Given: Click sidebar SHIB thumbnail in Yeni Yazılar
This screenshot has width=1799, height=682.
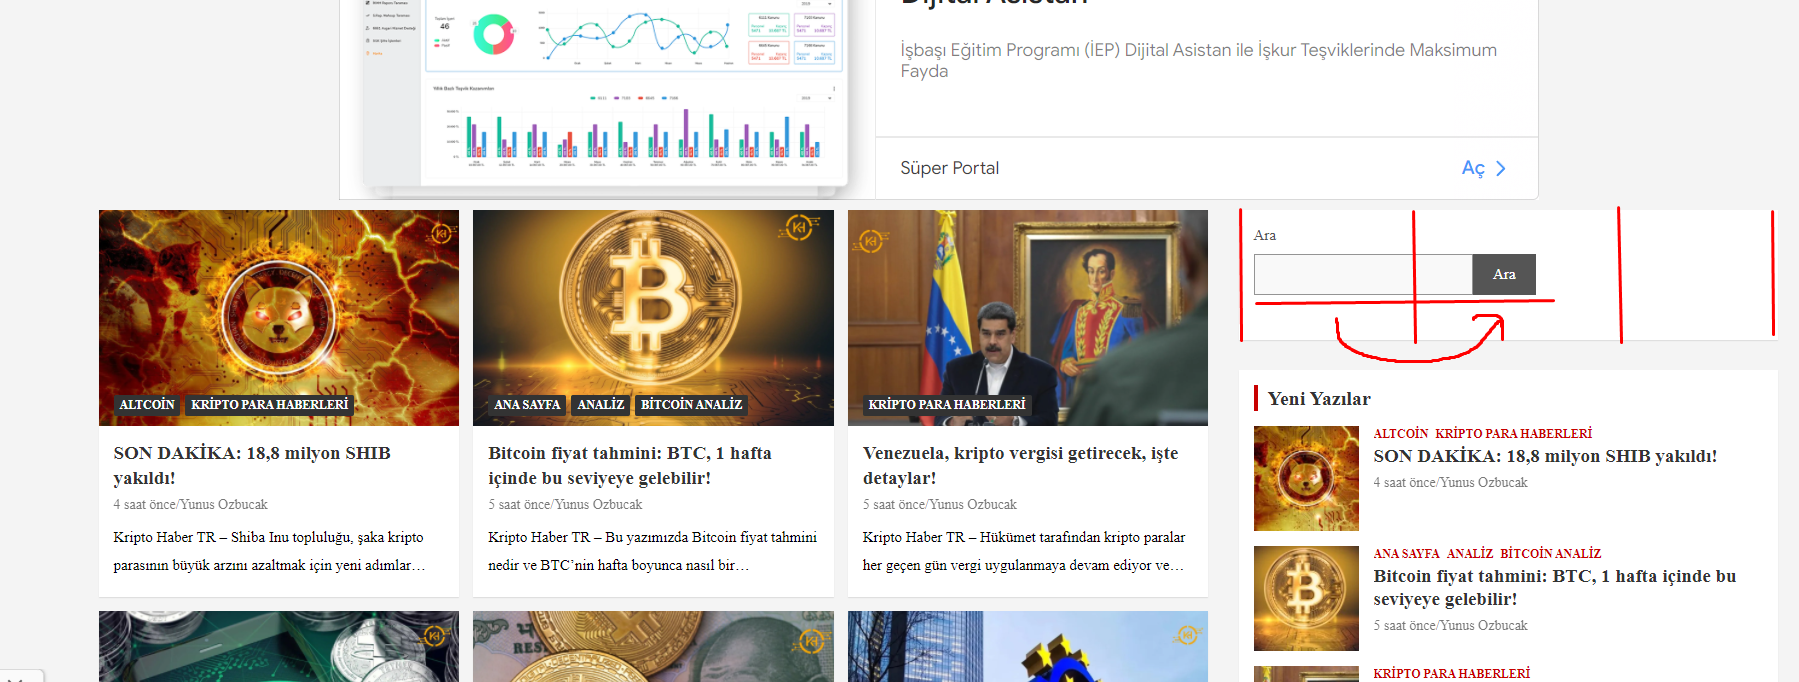Looking at the screenshot, I should [1306, 478].
